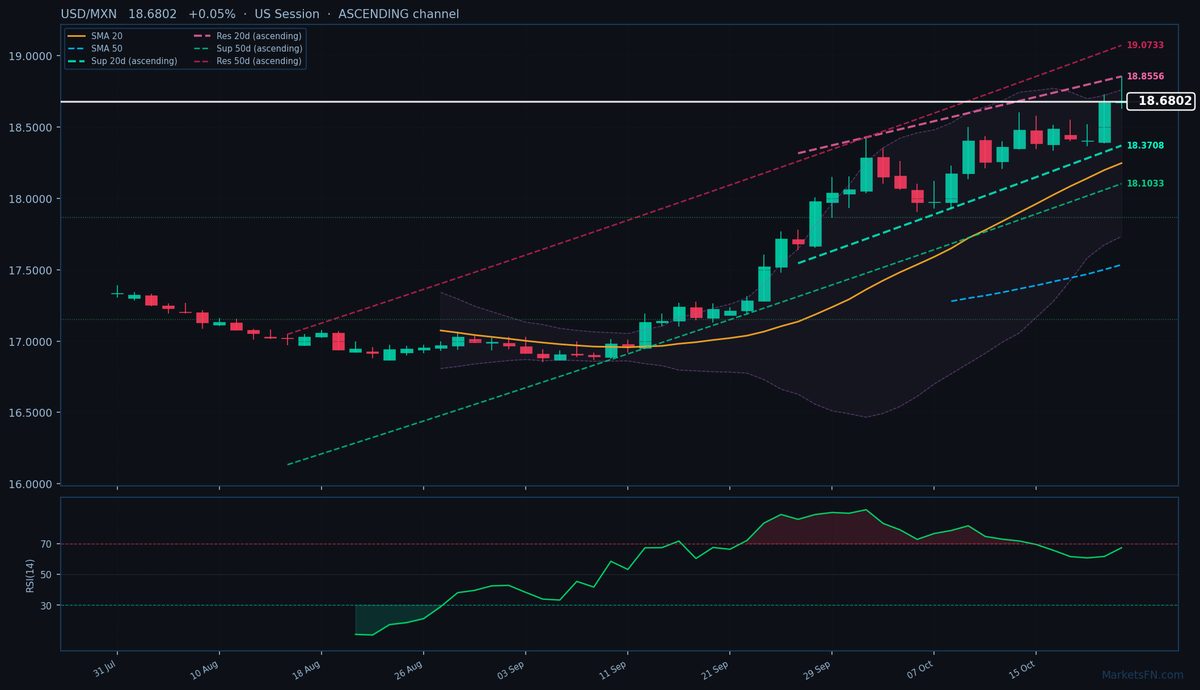Image resolution: width=1200 pixels, height=690 pixels.
Task: Click the 18.5000 y-axis tick label
Action: click(32, 128)
